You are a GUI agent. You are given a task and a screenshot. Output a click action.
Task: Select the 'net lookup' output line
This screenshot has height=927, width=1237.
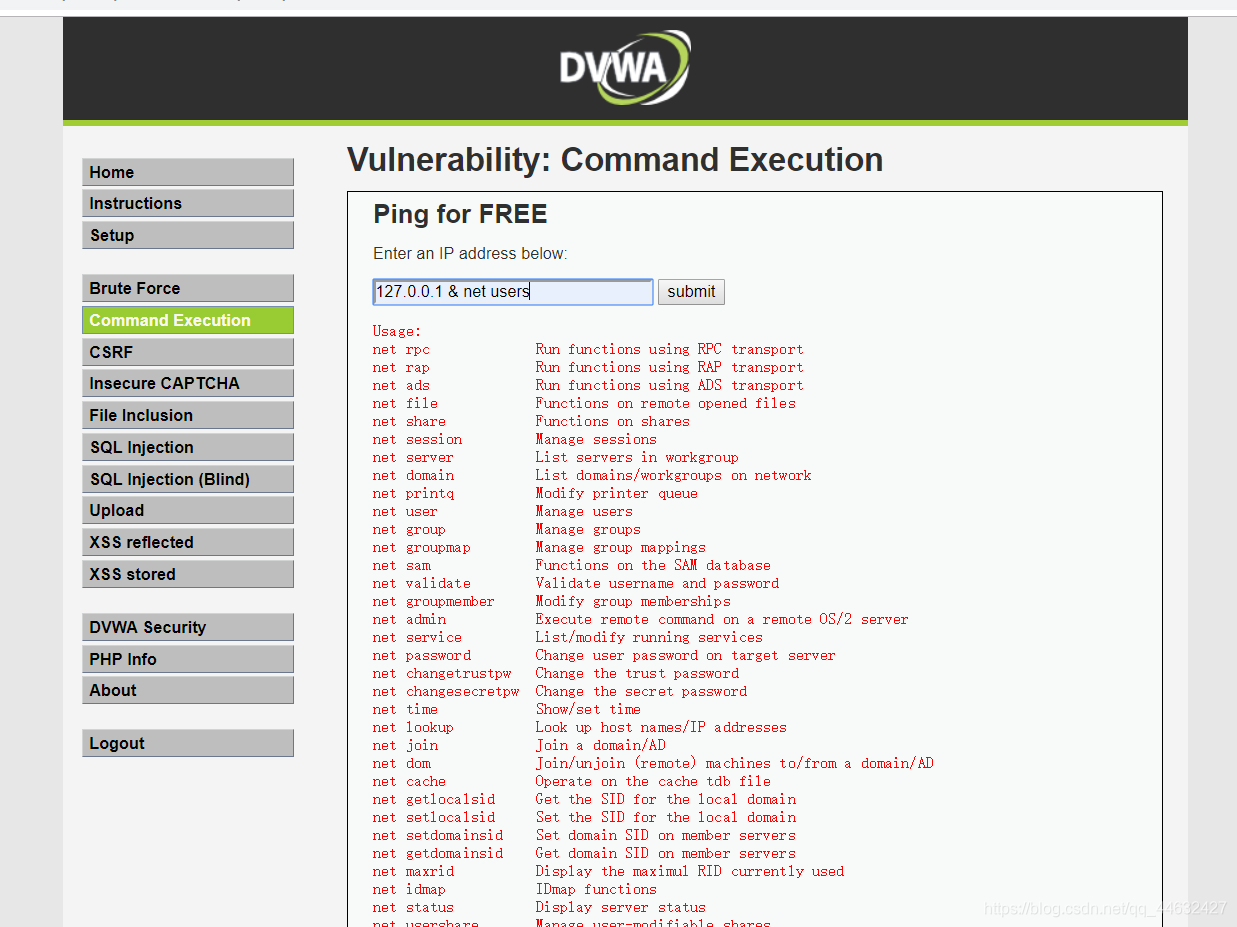[x=580, y=727]
